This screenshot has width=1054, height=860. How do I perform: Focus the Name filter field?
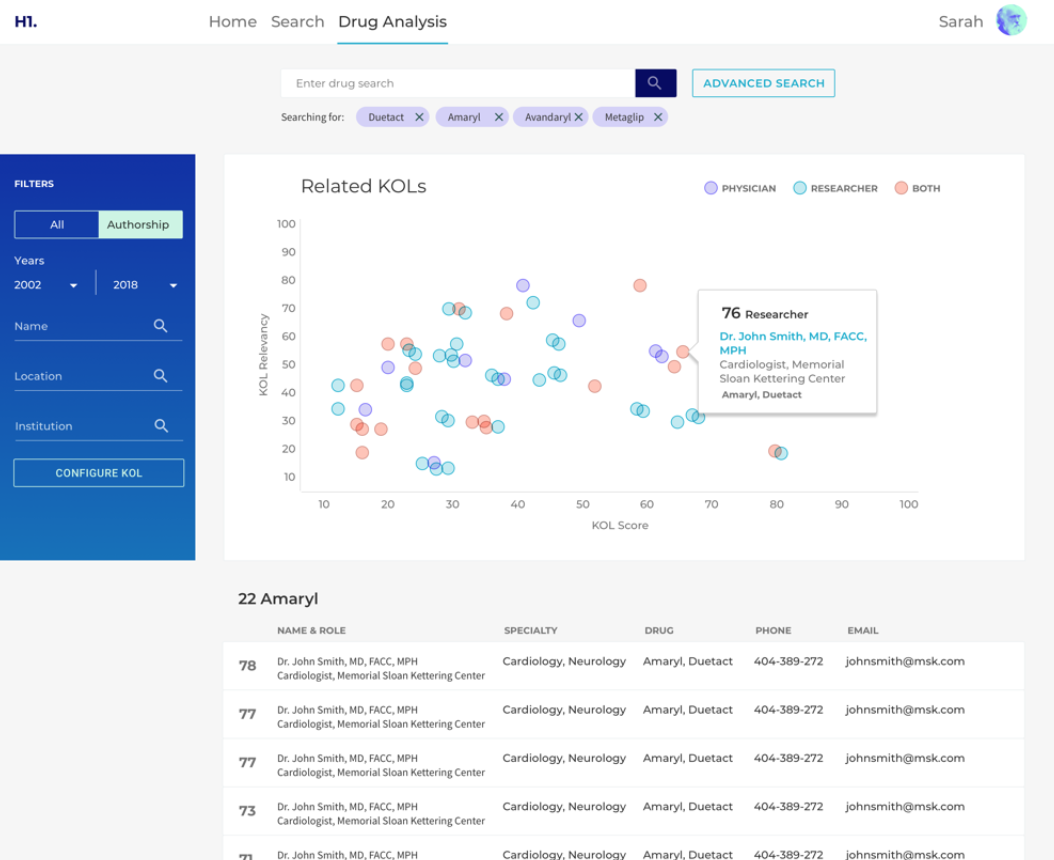coord(98,326)
